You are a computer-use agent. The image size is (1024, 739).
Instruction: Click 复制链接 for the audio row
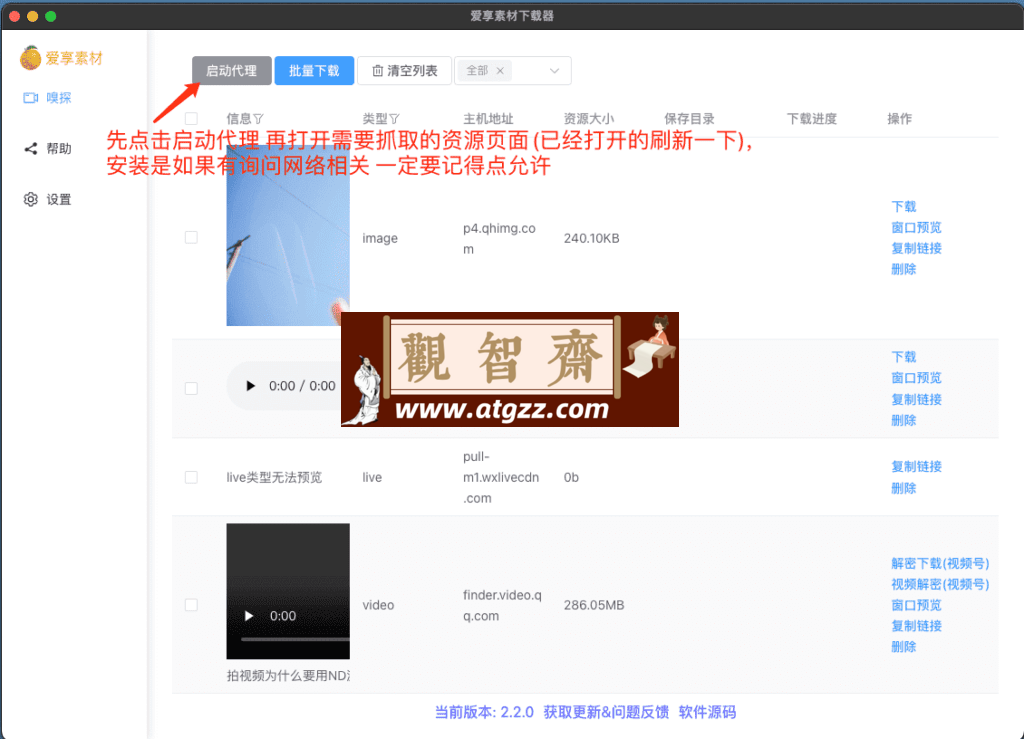[x=916, y=400]
